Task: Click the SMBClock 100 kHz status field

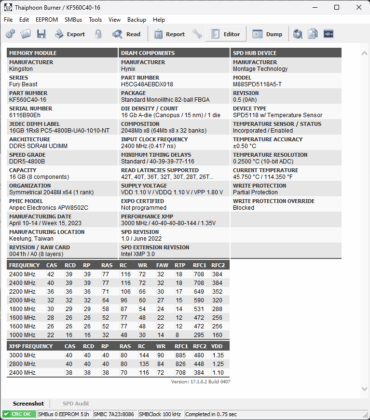Action: pyautogui.click(x=160, y=414)
